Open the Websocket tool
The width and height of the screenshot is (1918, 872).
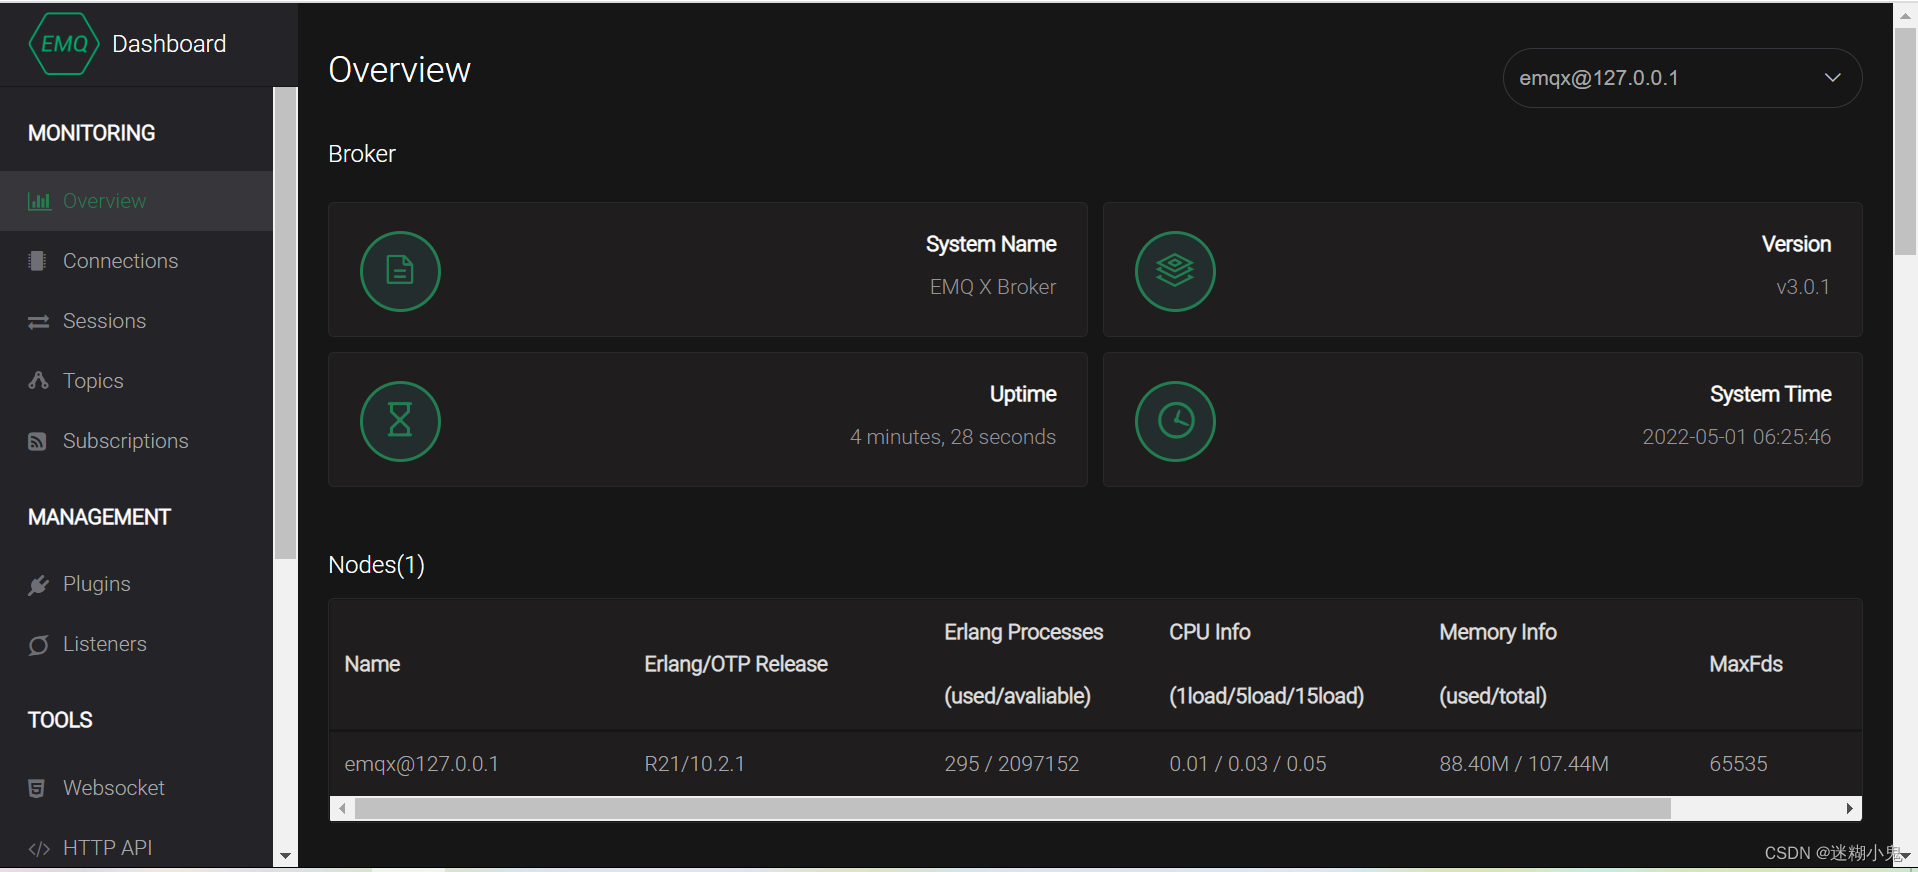click(136, 788)
